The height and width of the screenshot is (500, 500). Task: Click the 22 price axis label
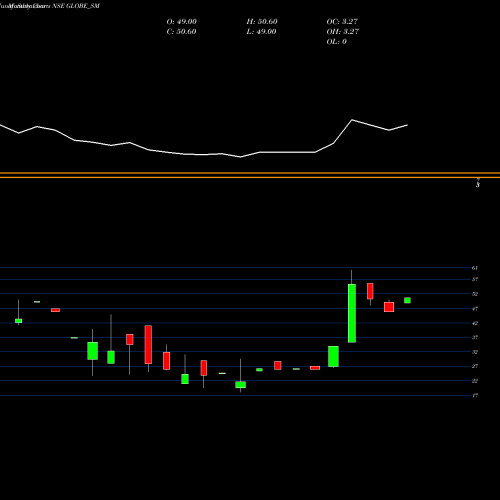(x=475, y=381)
